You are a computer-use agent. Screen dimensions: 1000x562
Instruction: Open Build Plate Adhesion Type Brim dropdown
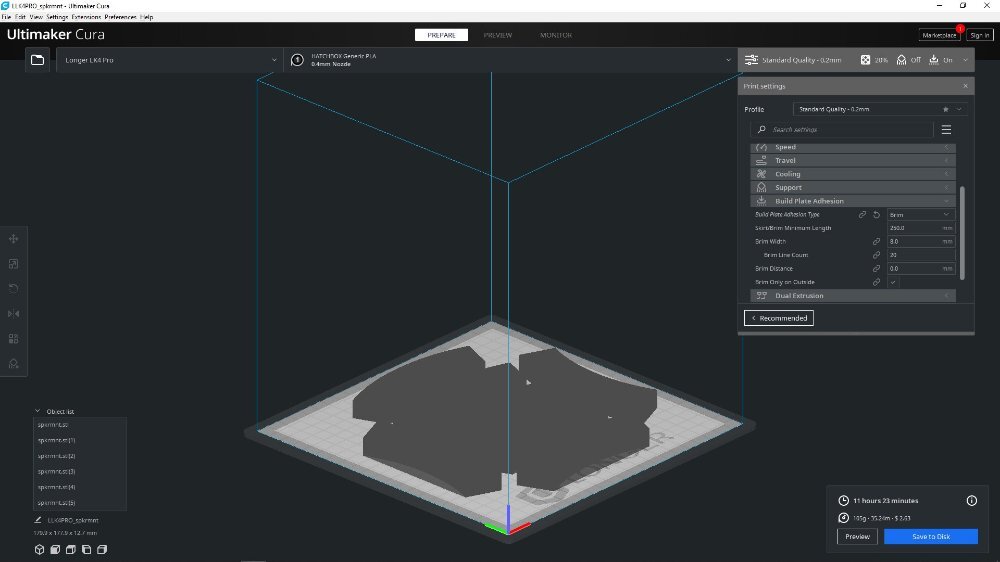point(920,215)
